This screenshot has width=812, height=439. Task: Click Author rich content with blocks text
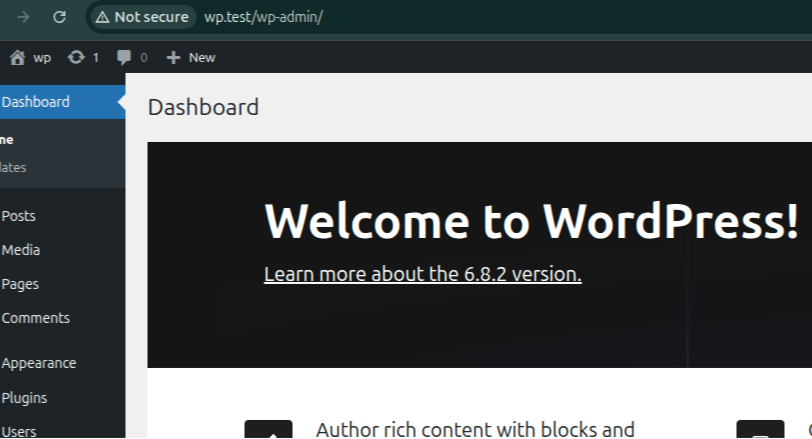(475, 430)
